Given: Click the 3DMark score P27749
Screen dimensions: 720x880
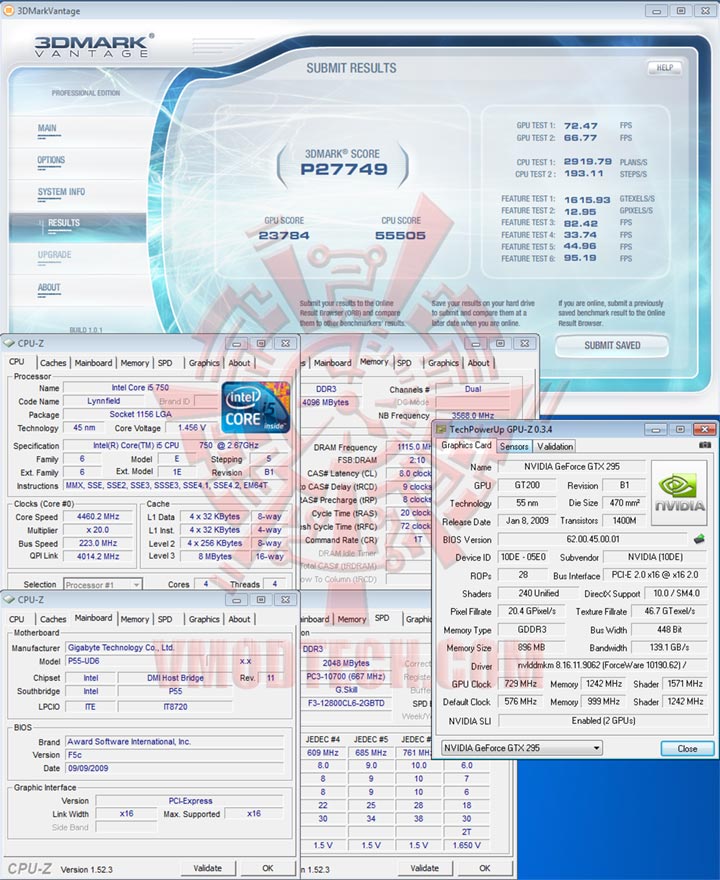Looking at the screenshot, I should pyautogui.click(x=343, y=169).
